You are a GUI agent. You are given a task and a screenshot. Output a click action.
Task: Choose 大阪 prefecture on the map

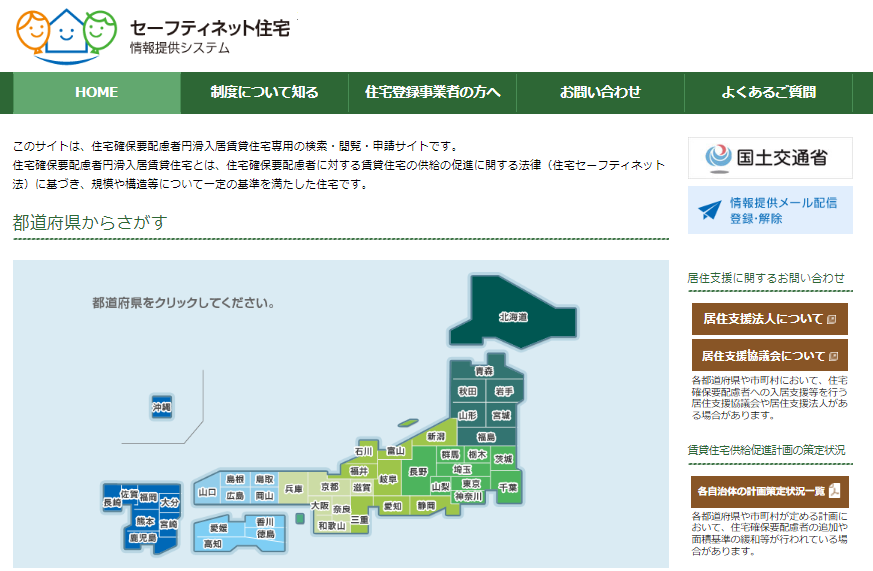pyautogui.click(x=319, y=505)
